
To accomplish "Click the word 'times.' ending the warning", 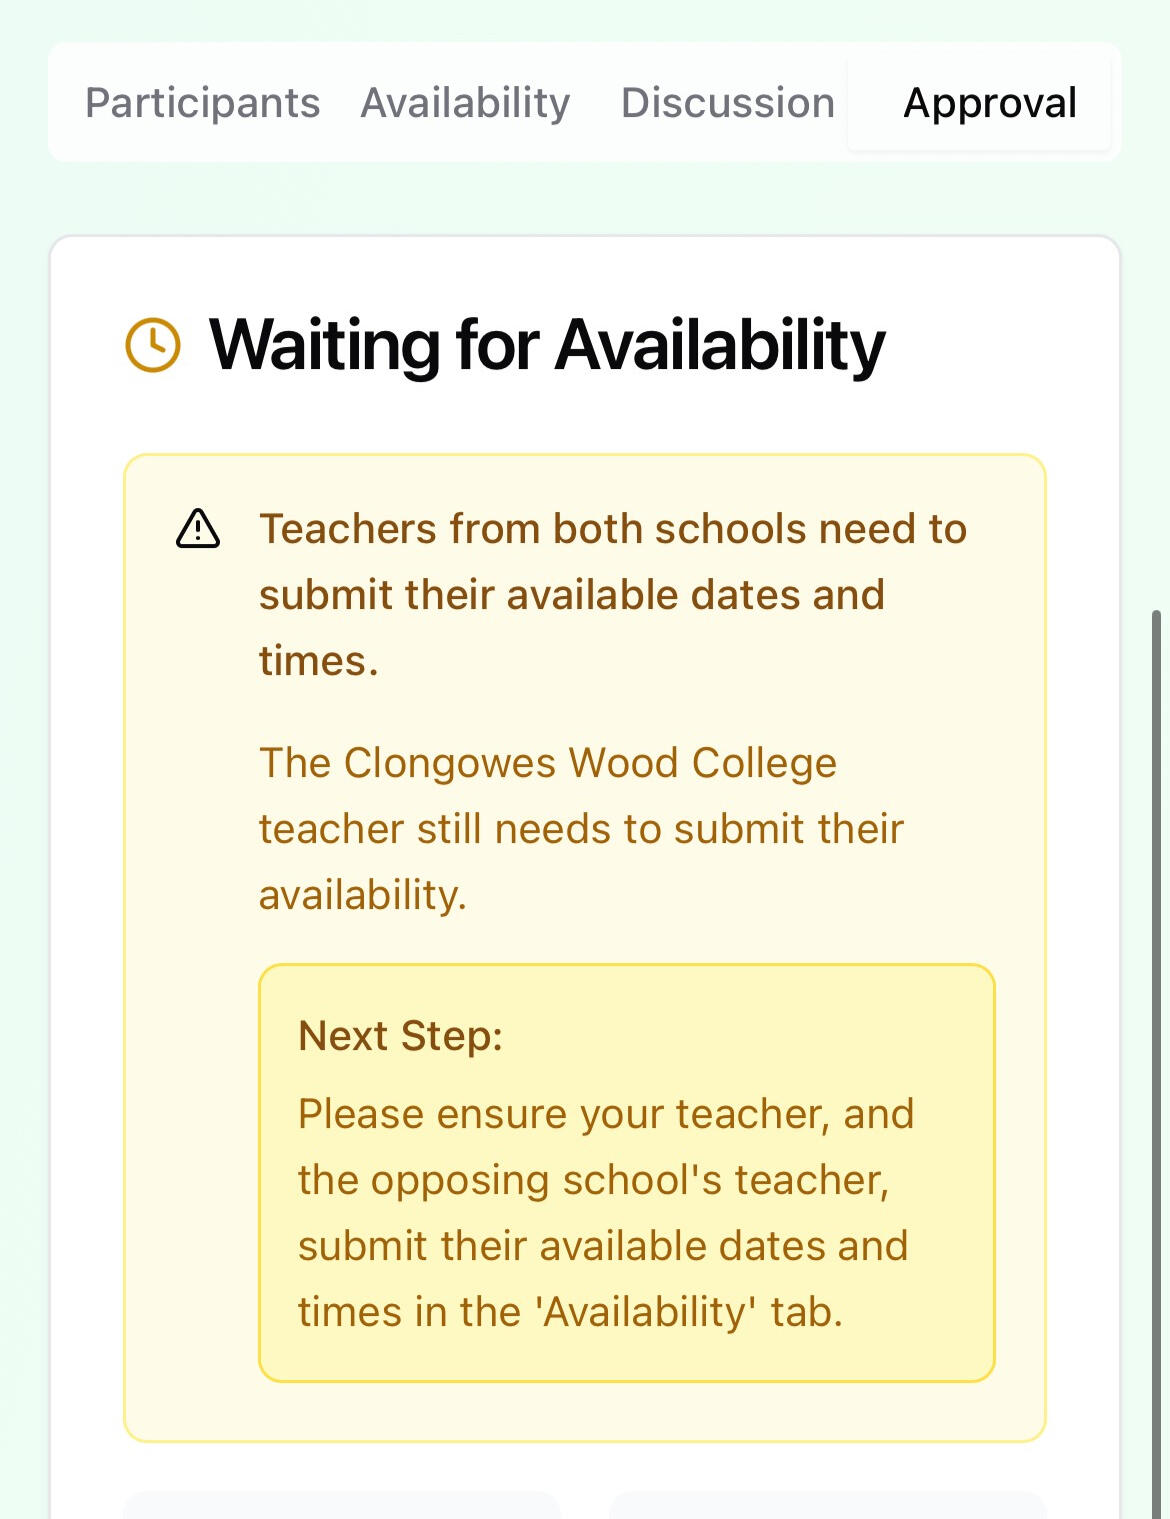I will 319,661.
